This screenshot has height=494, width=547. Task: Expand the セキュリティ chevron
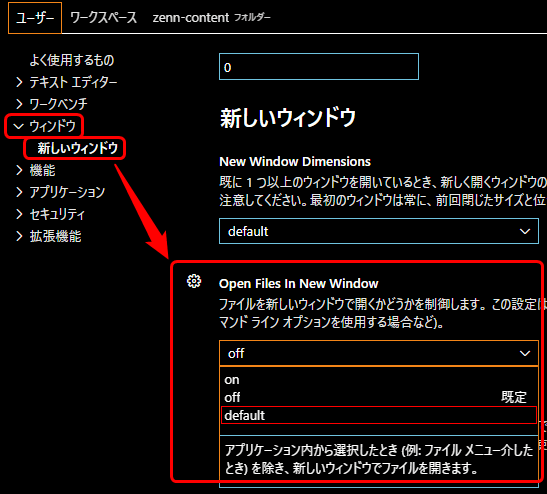pyautogui.click(x=19, y=214)
